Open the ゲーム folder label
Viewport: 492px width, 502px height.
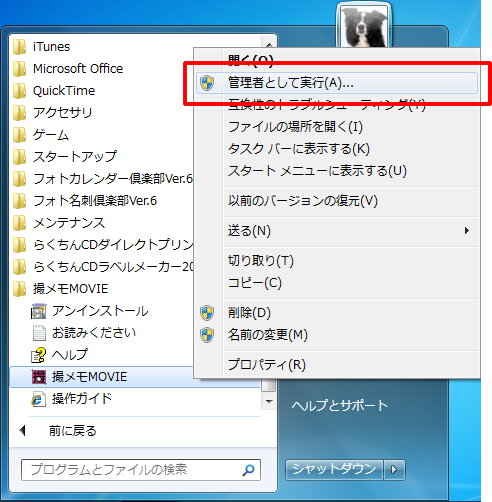(51, 135)
